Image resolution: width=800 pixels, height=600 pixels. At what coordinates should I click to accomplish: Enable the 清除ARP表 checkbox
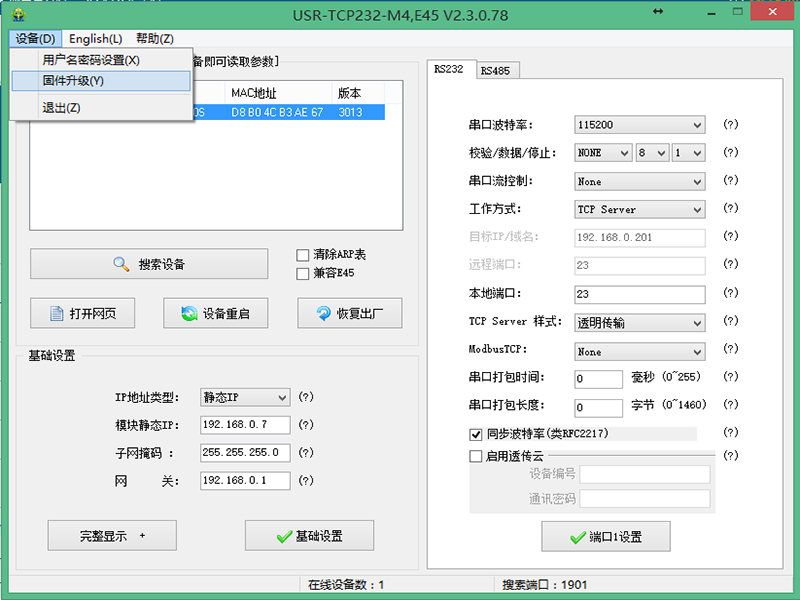click(303, 255)
